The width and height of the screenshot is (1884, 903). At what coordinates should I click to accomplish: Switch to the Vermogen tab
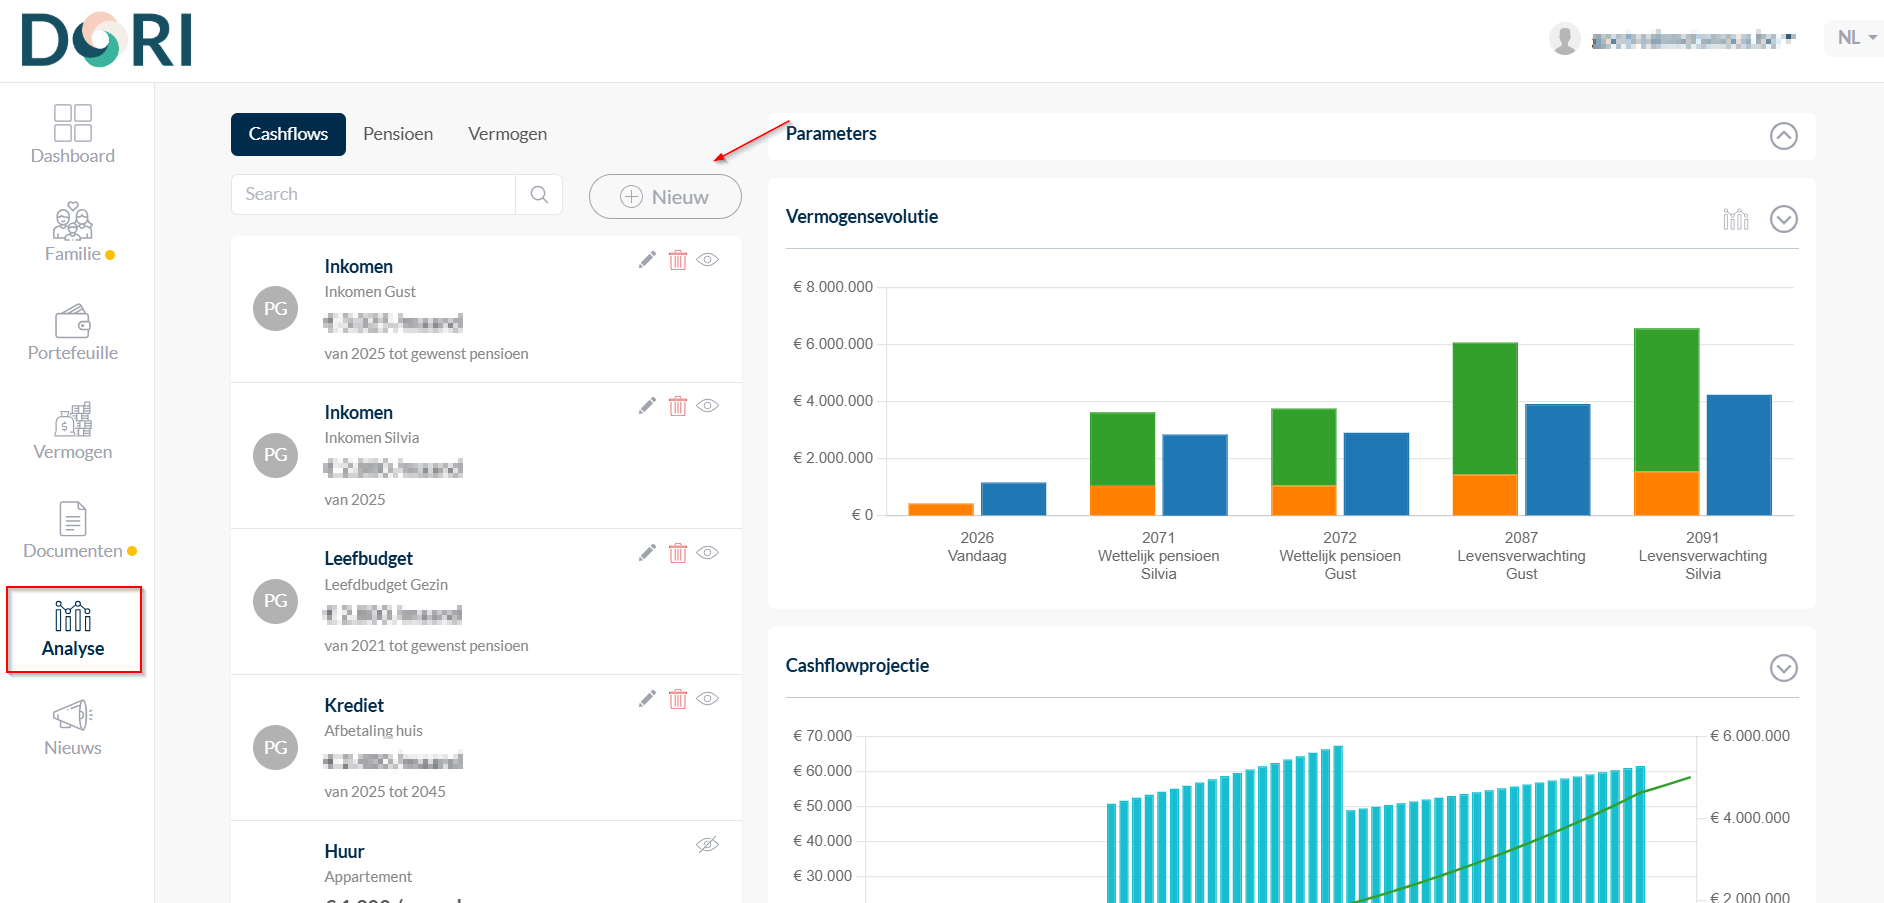click(507, 134)
